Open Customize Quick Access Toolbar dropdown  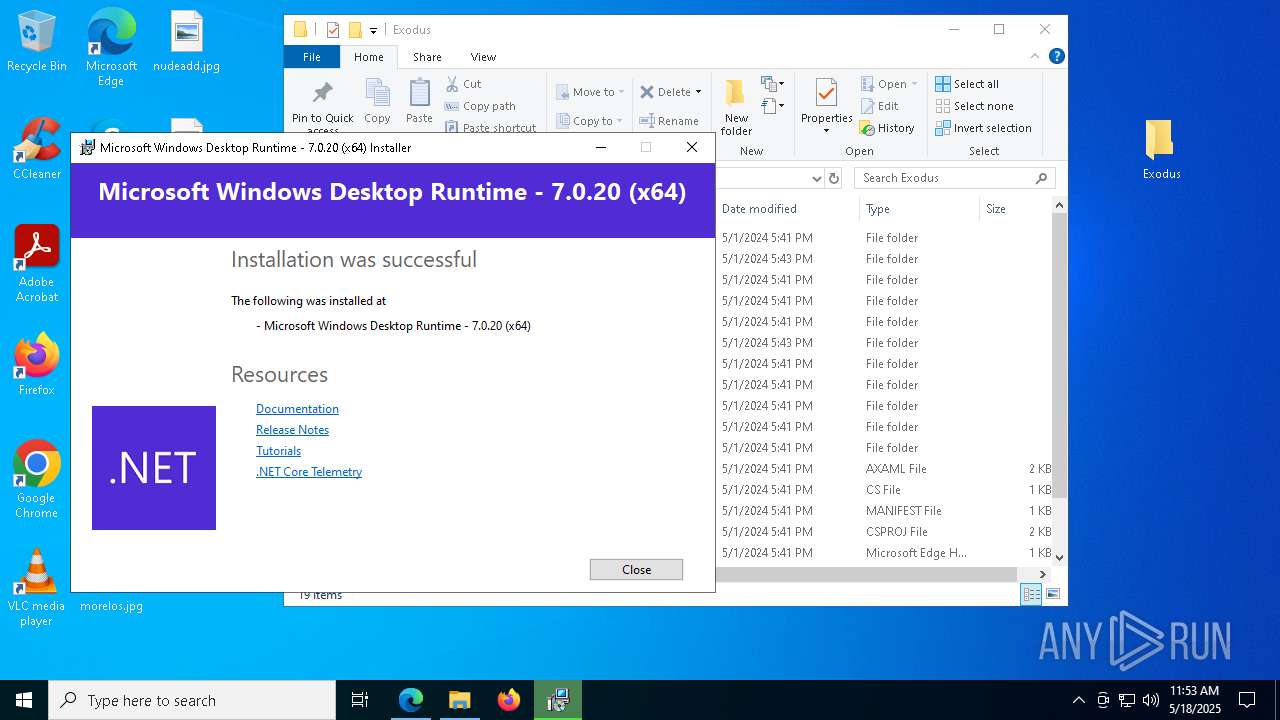373,31
